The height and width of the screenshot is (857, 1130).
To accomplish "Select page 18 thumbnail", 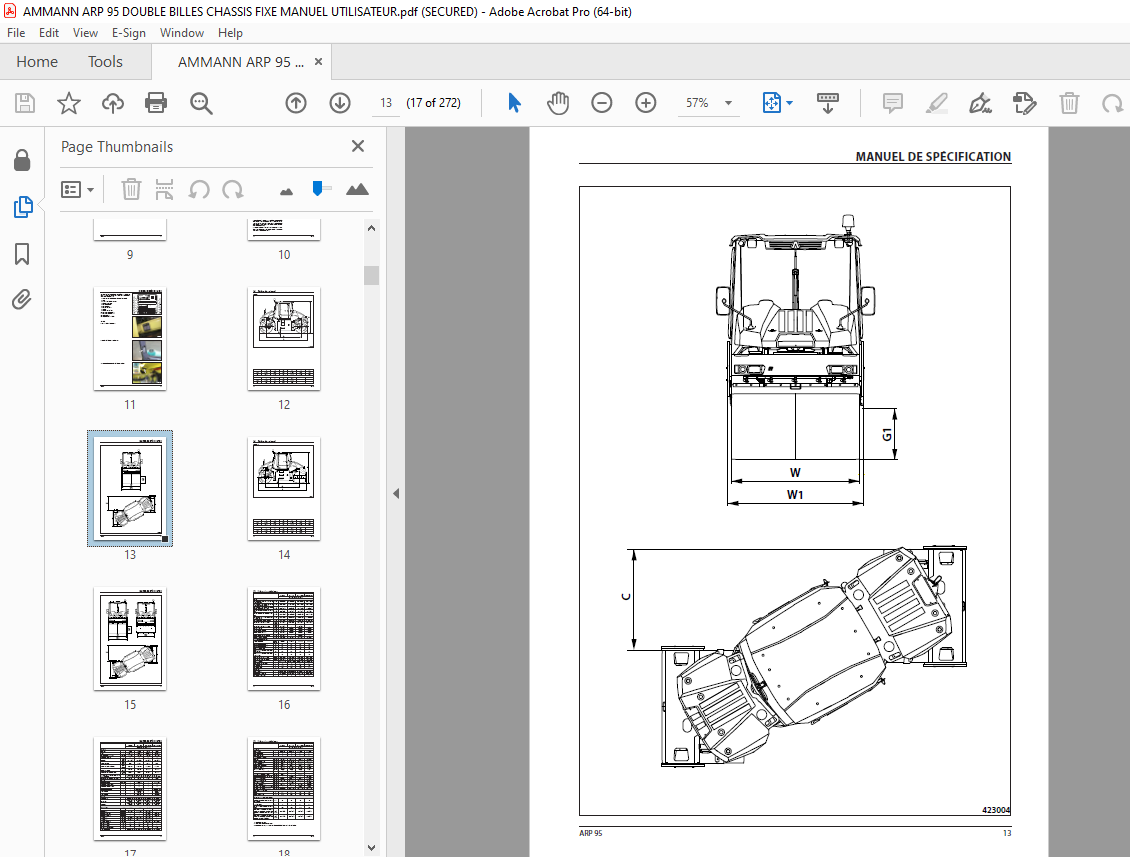I will point(284,789).
